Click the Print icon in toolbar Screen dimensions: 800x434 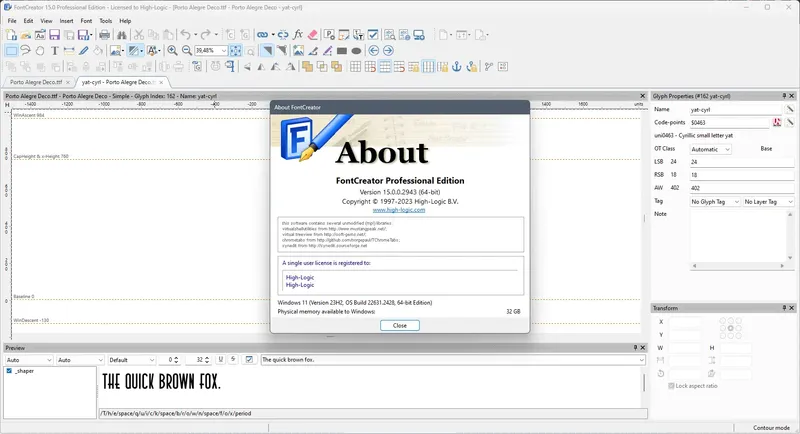[105, 35]
